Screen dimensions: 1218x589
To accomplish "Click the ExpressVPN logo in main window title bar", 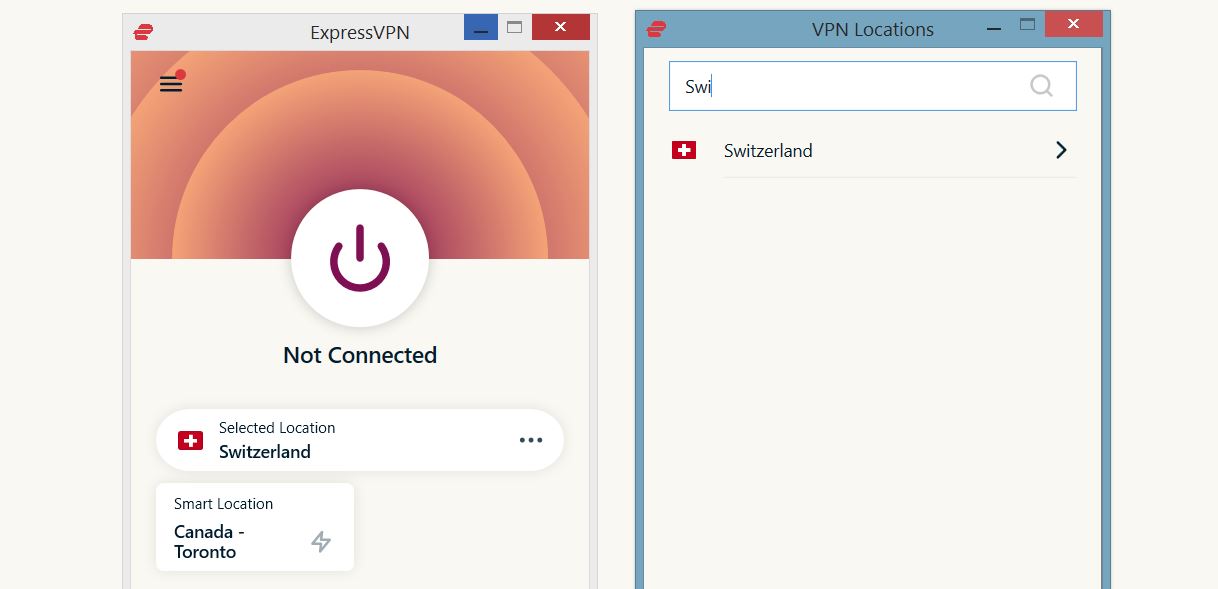I will click(143, 32).
